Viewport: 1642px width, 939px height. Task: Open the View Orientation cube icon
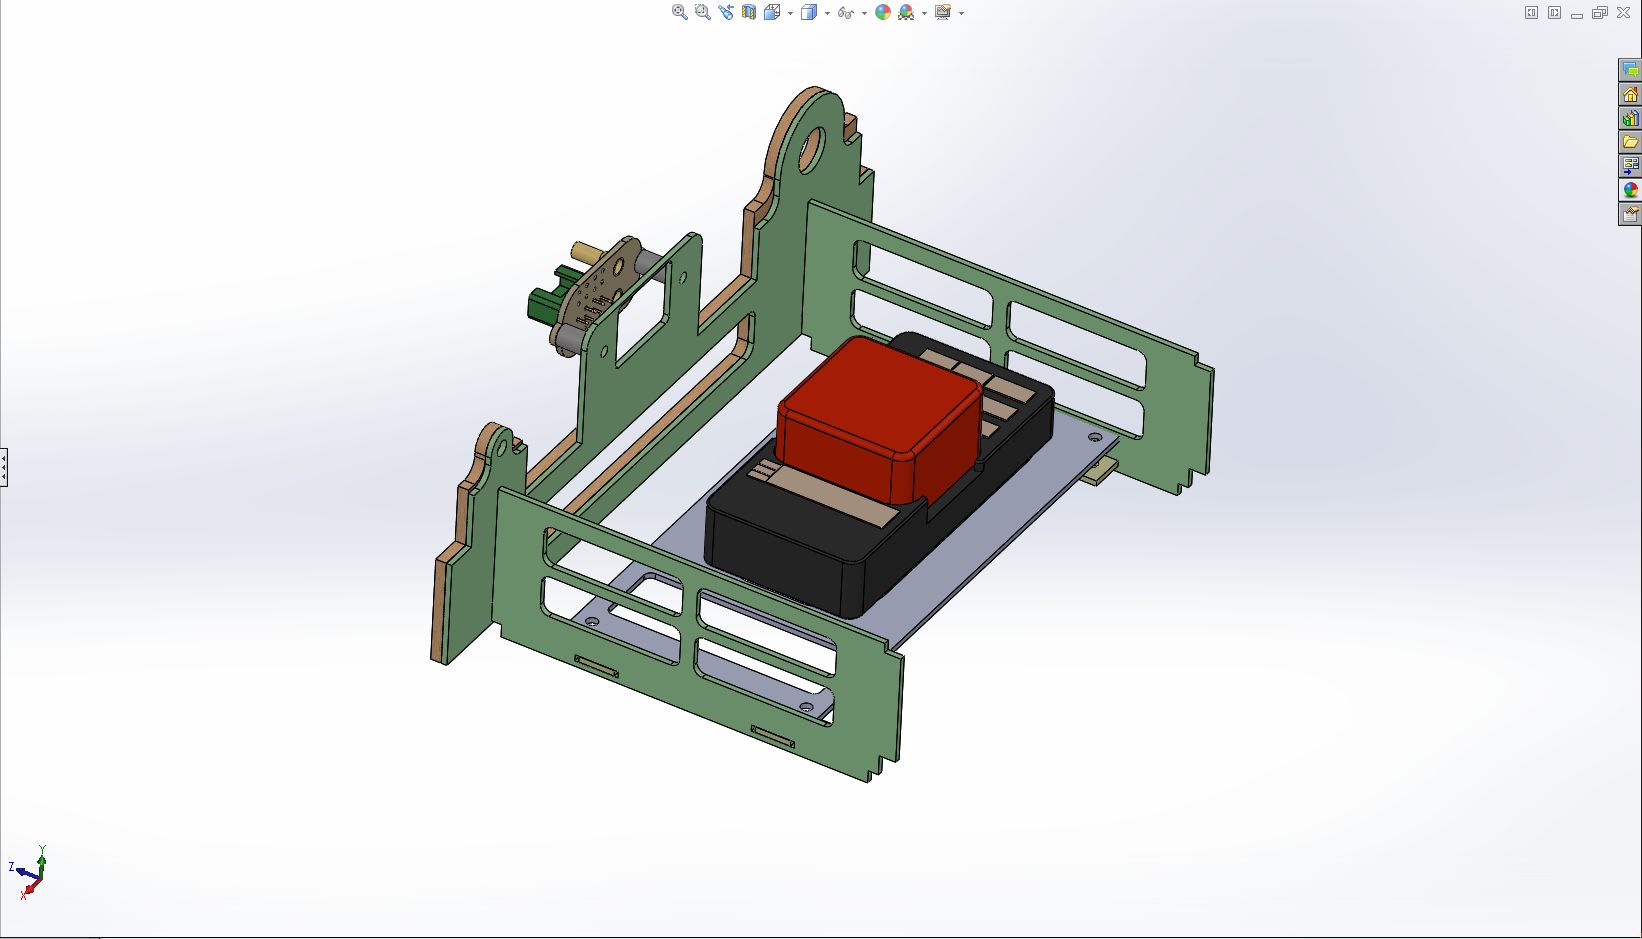pyautogui.click(x=771, y=12)
